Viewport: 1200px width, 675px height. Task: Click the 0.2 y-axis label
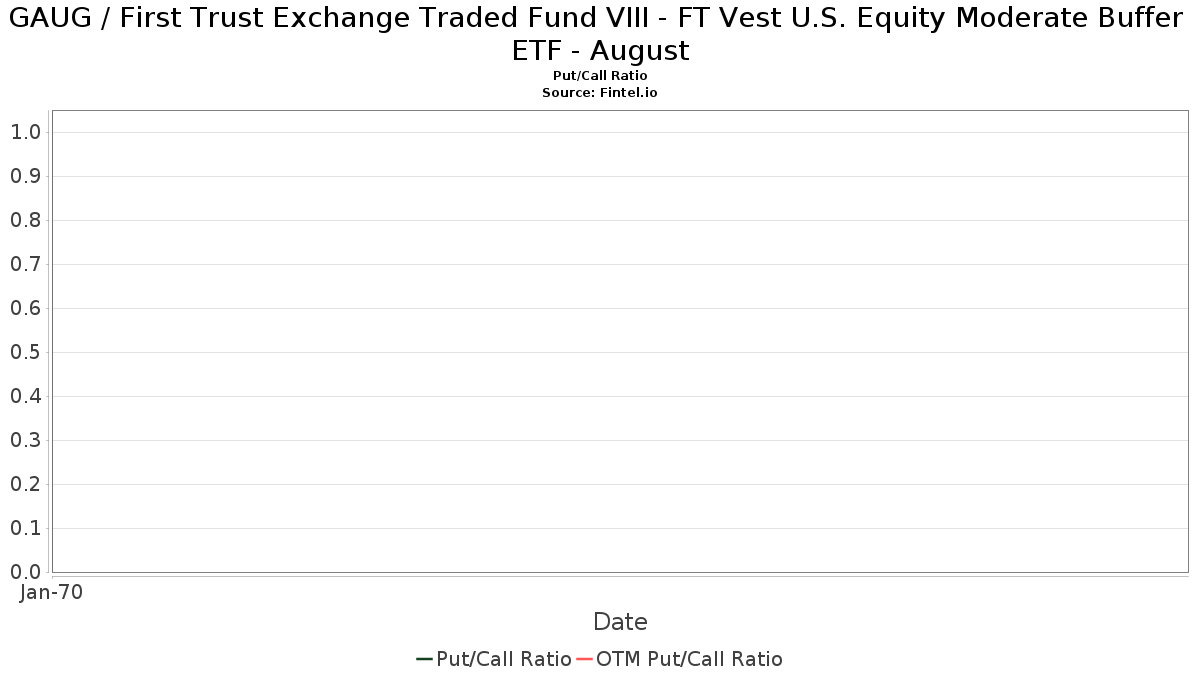pyautogui.click(x=25, y=484)
